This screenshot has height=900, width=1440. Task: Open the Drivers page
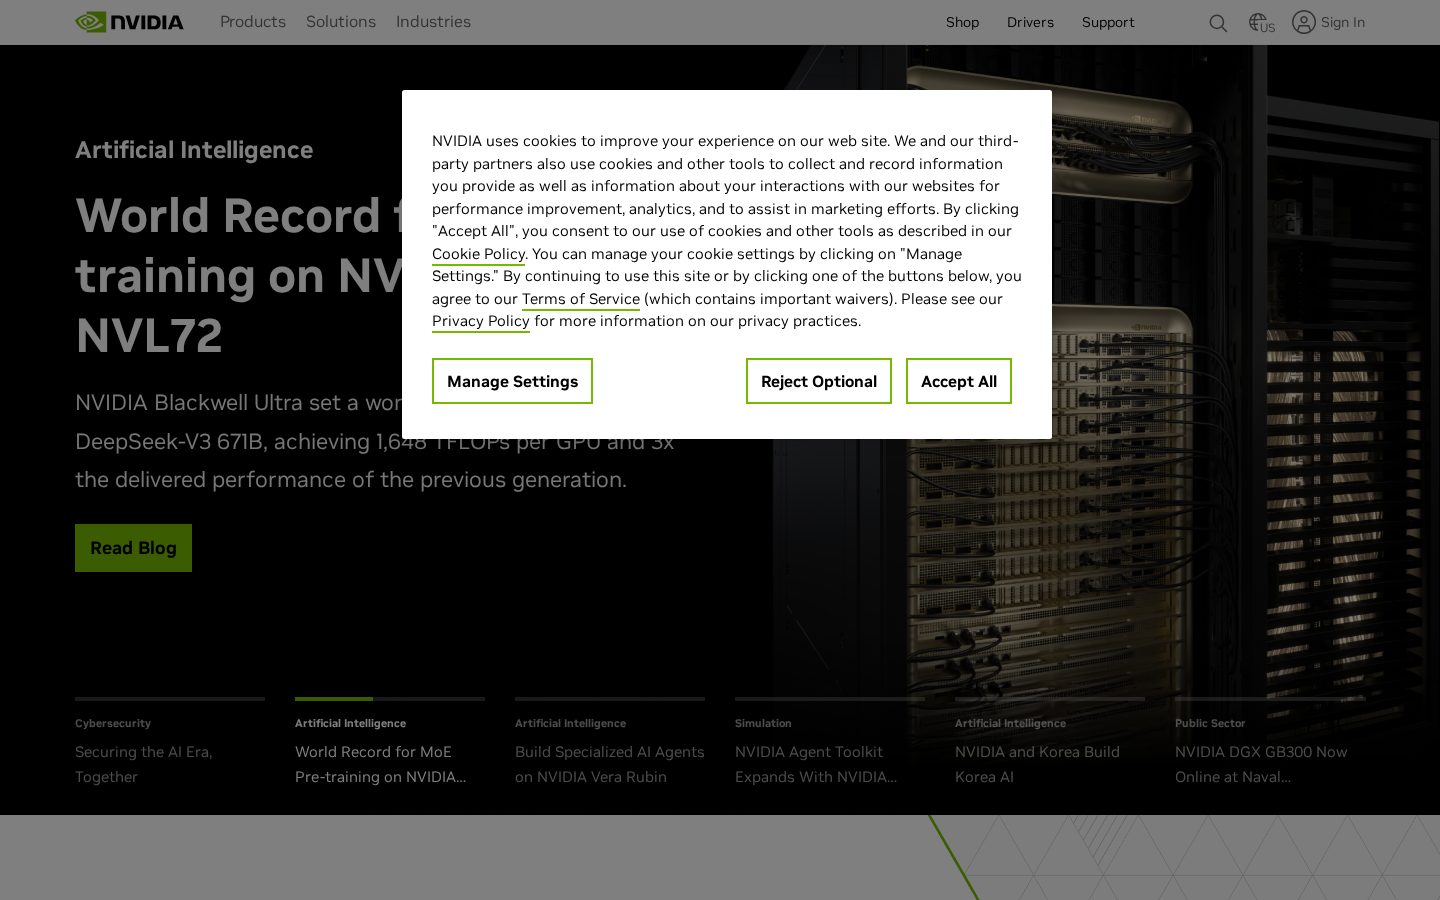click(1030, 22)
